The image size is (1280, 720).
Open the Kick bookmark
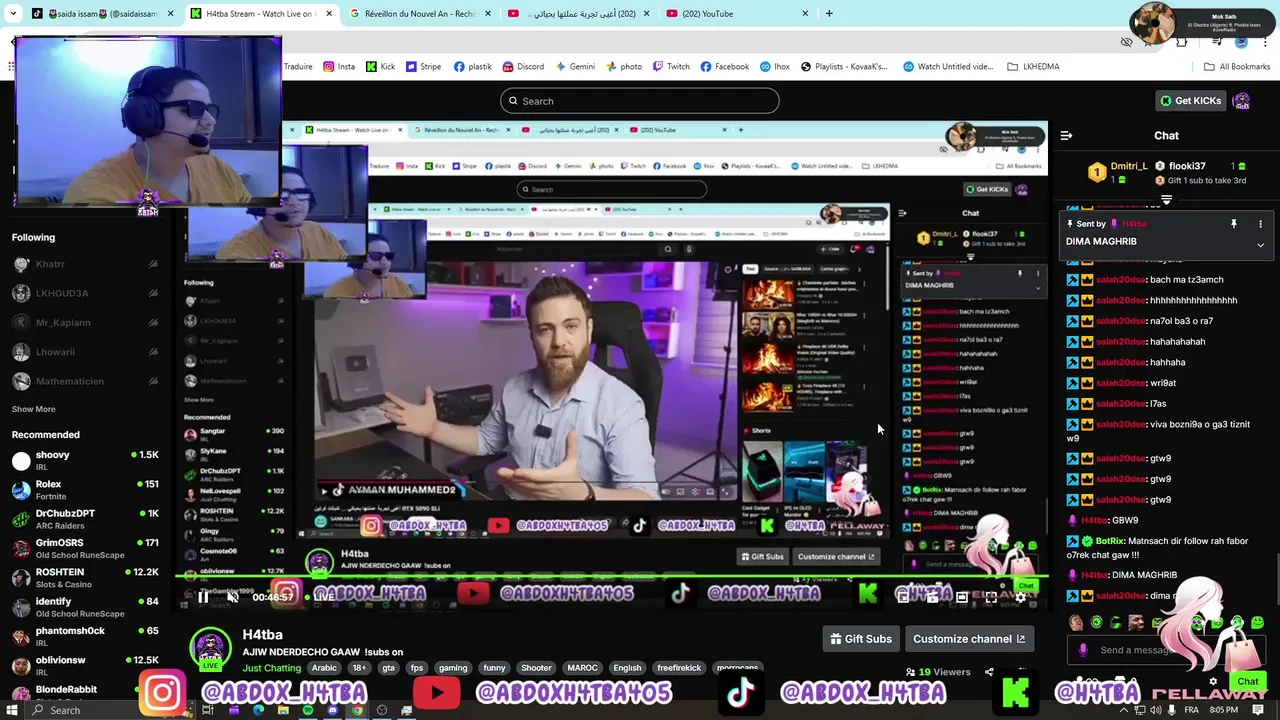click(380, 67)
